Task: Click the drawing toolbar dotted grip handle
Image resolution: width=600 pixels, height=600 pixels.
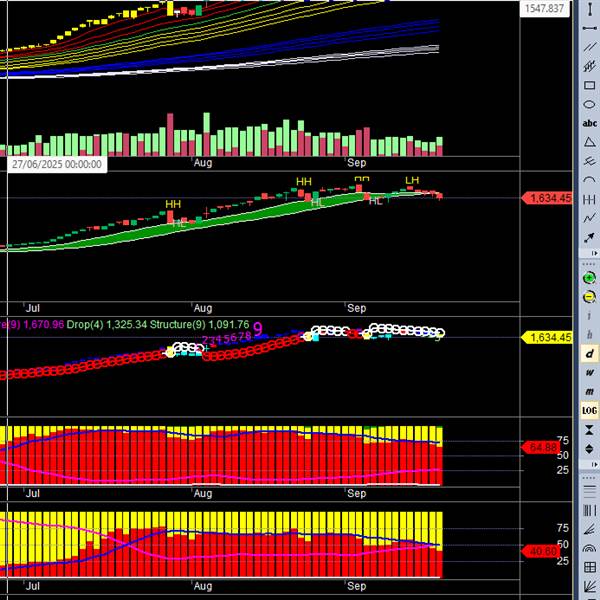Action: 589,264
